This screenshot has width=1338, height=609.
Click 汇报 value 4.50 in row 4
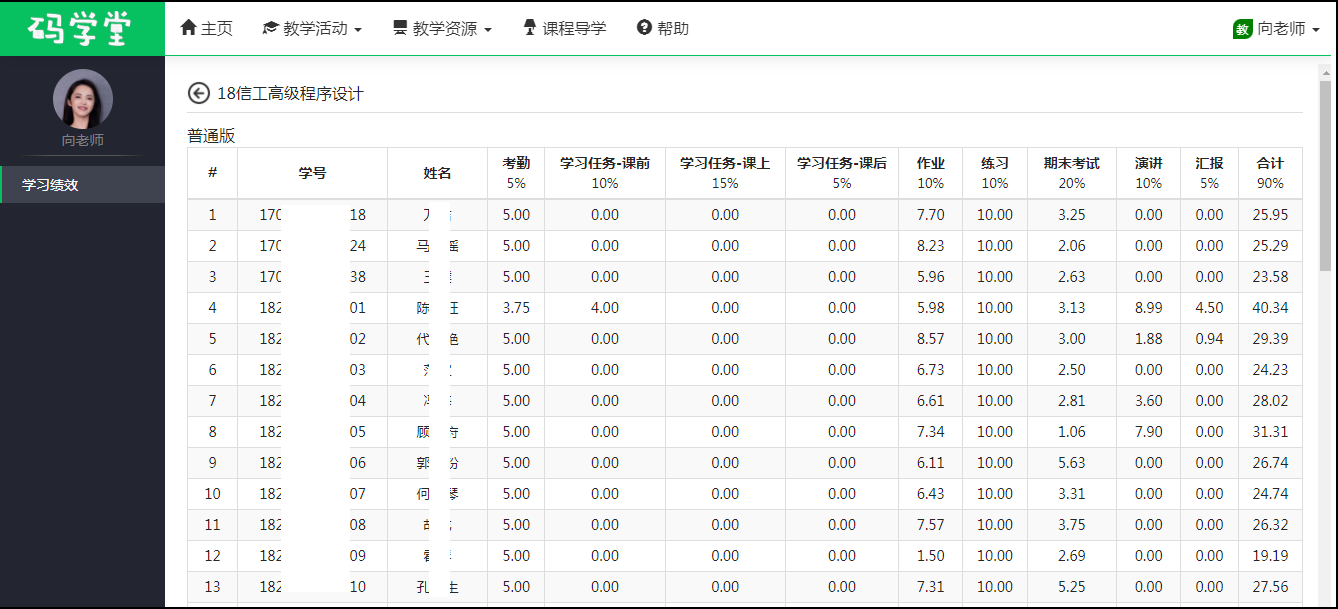click(1209, 308)
